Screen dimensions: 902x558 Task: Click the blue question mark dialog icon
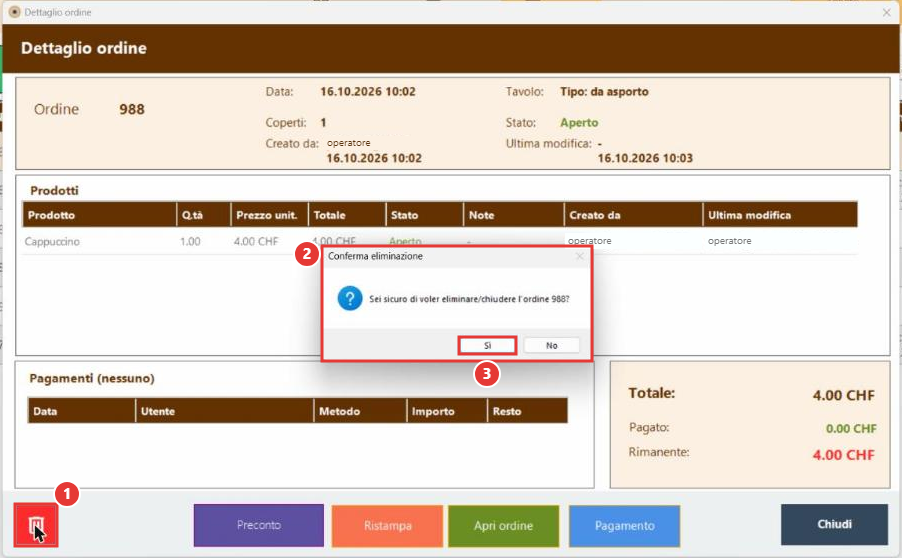[x=350, y=299]
